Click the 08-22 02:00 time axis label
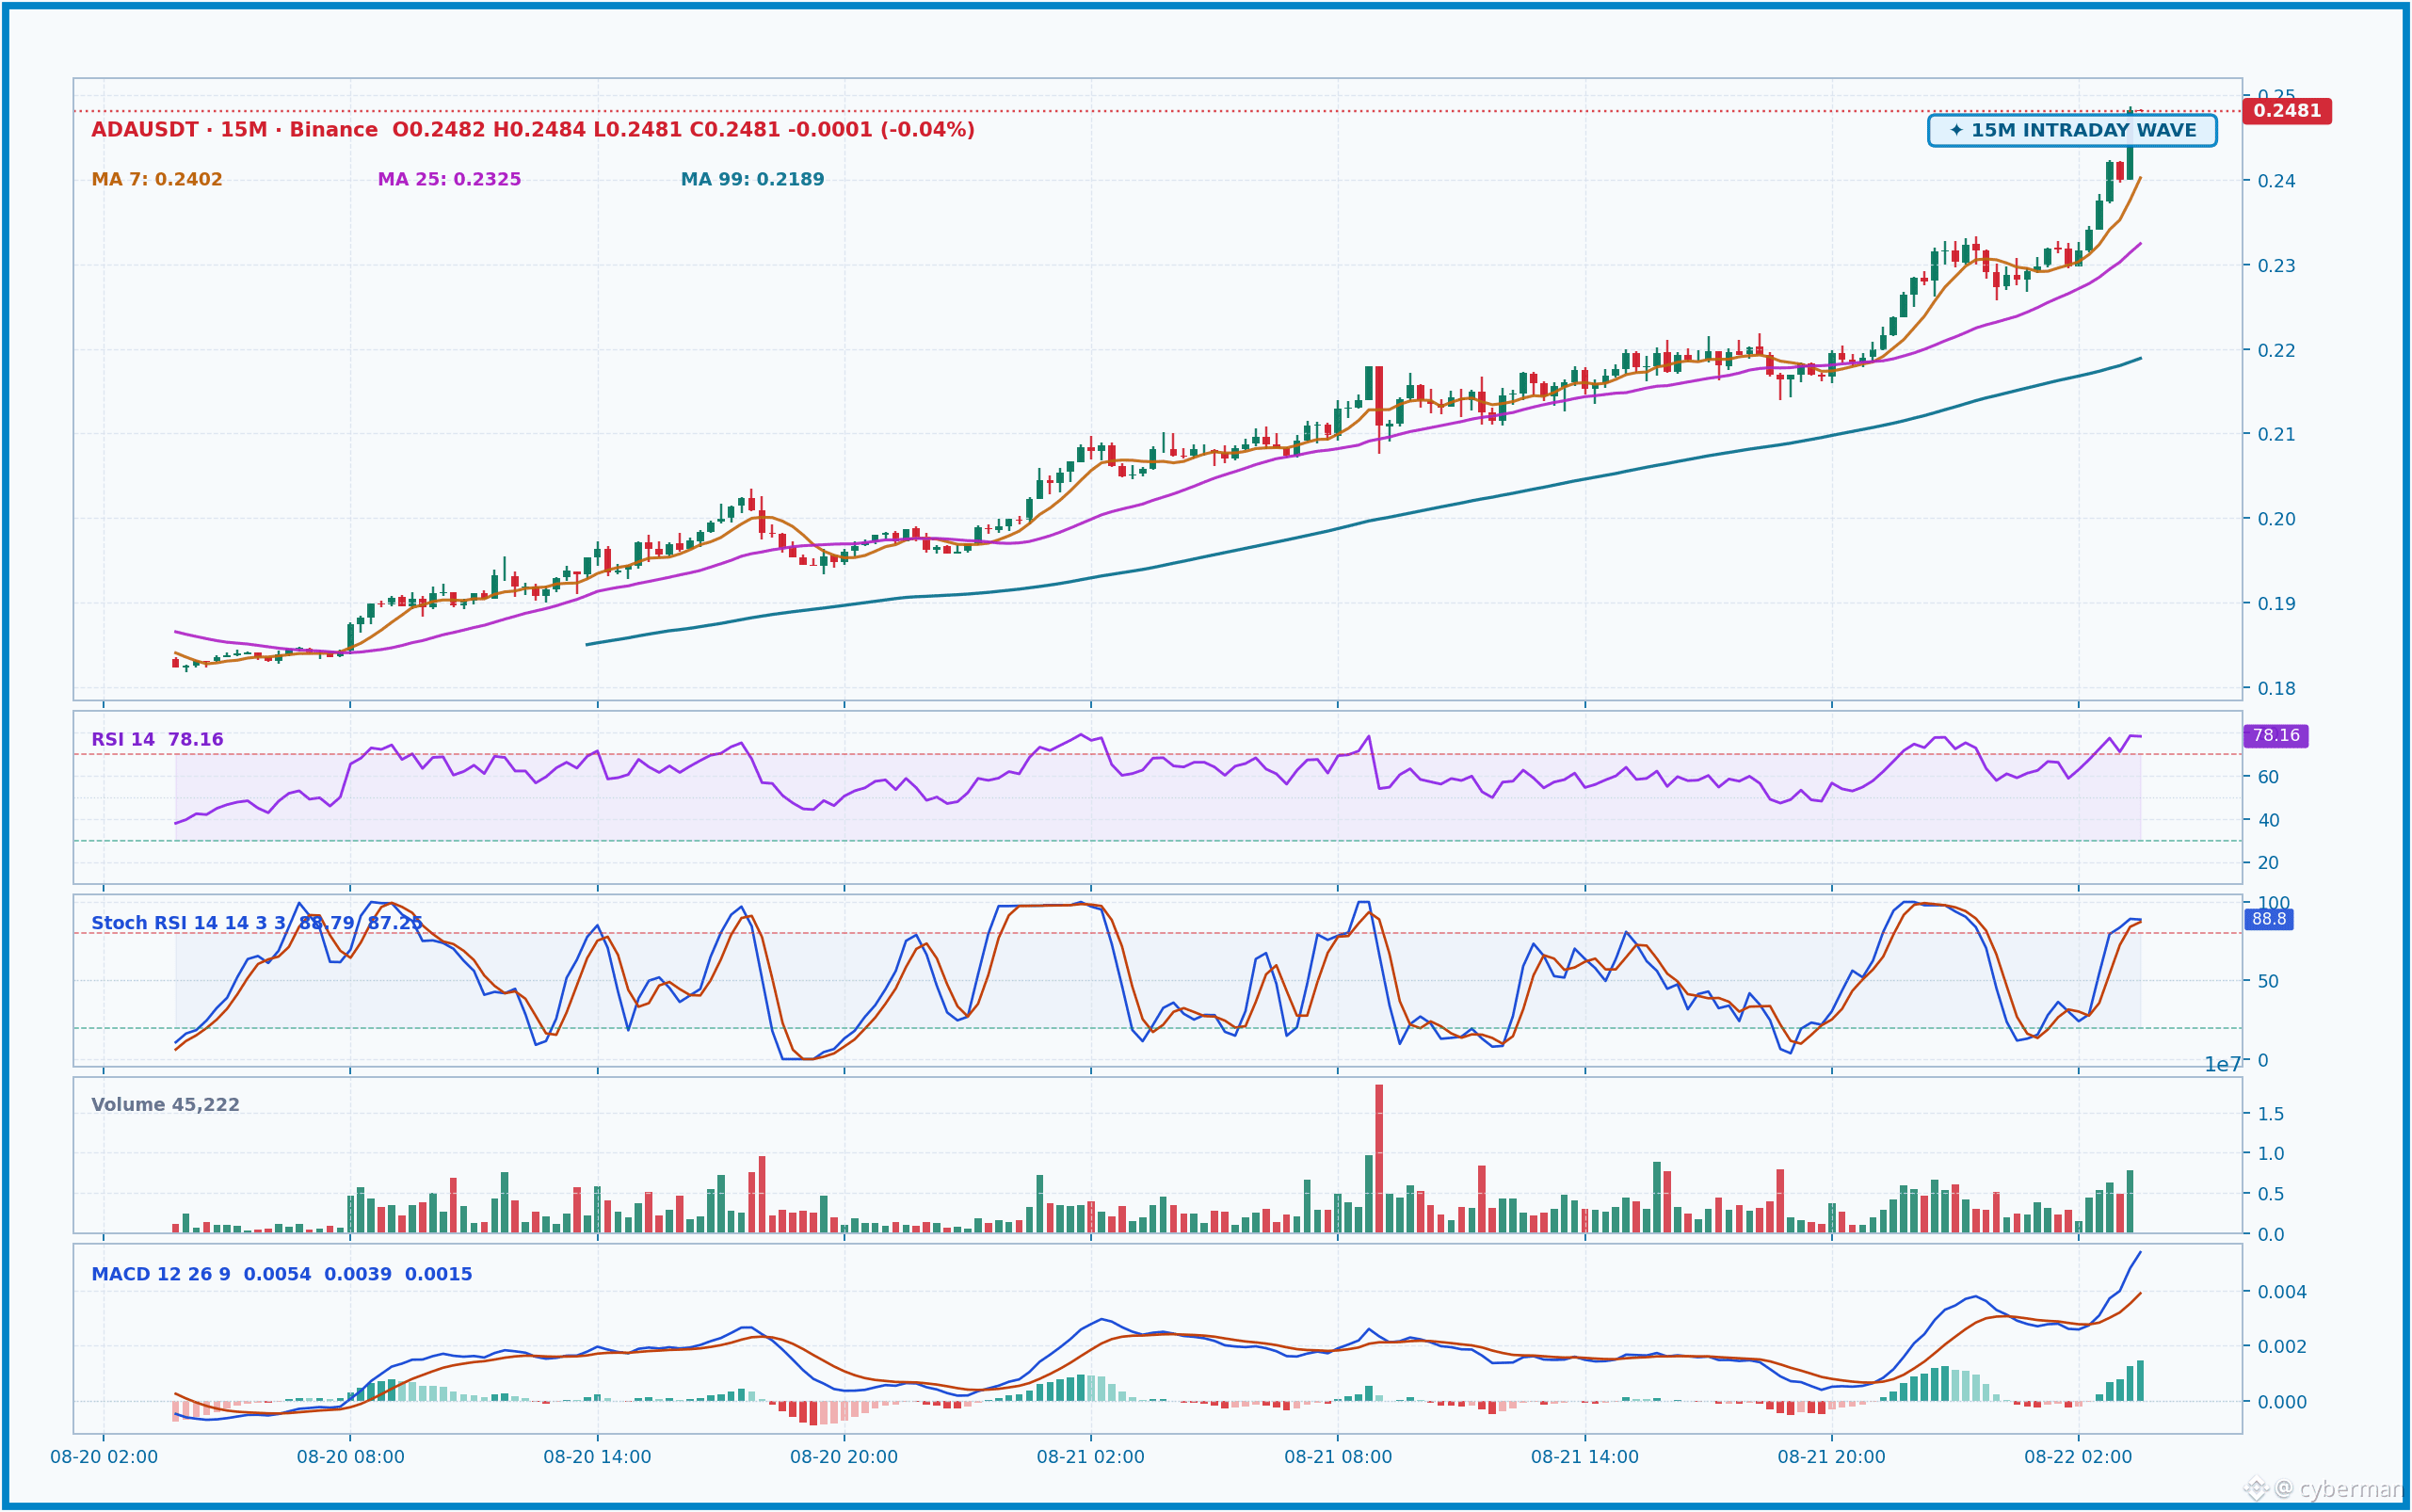The height and width of the screenshot is (1512, 2412). 2079,1457
